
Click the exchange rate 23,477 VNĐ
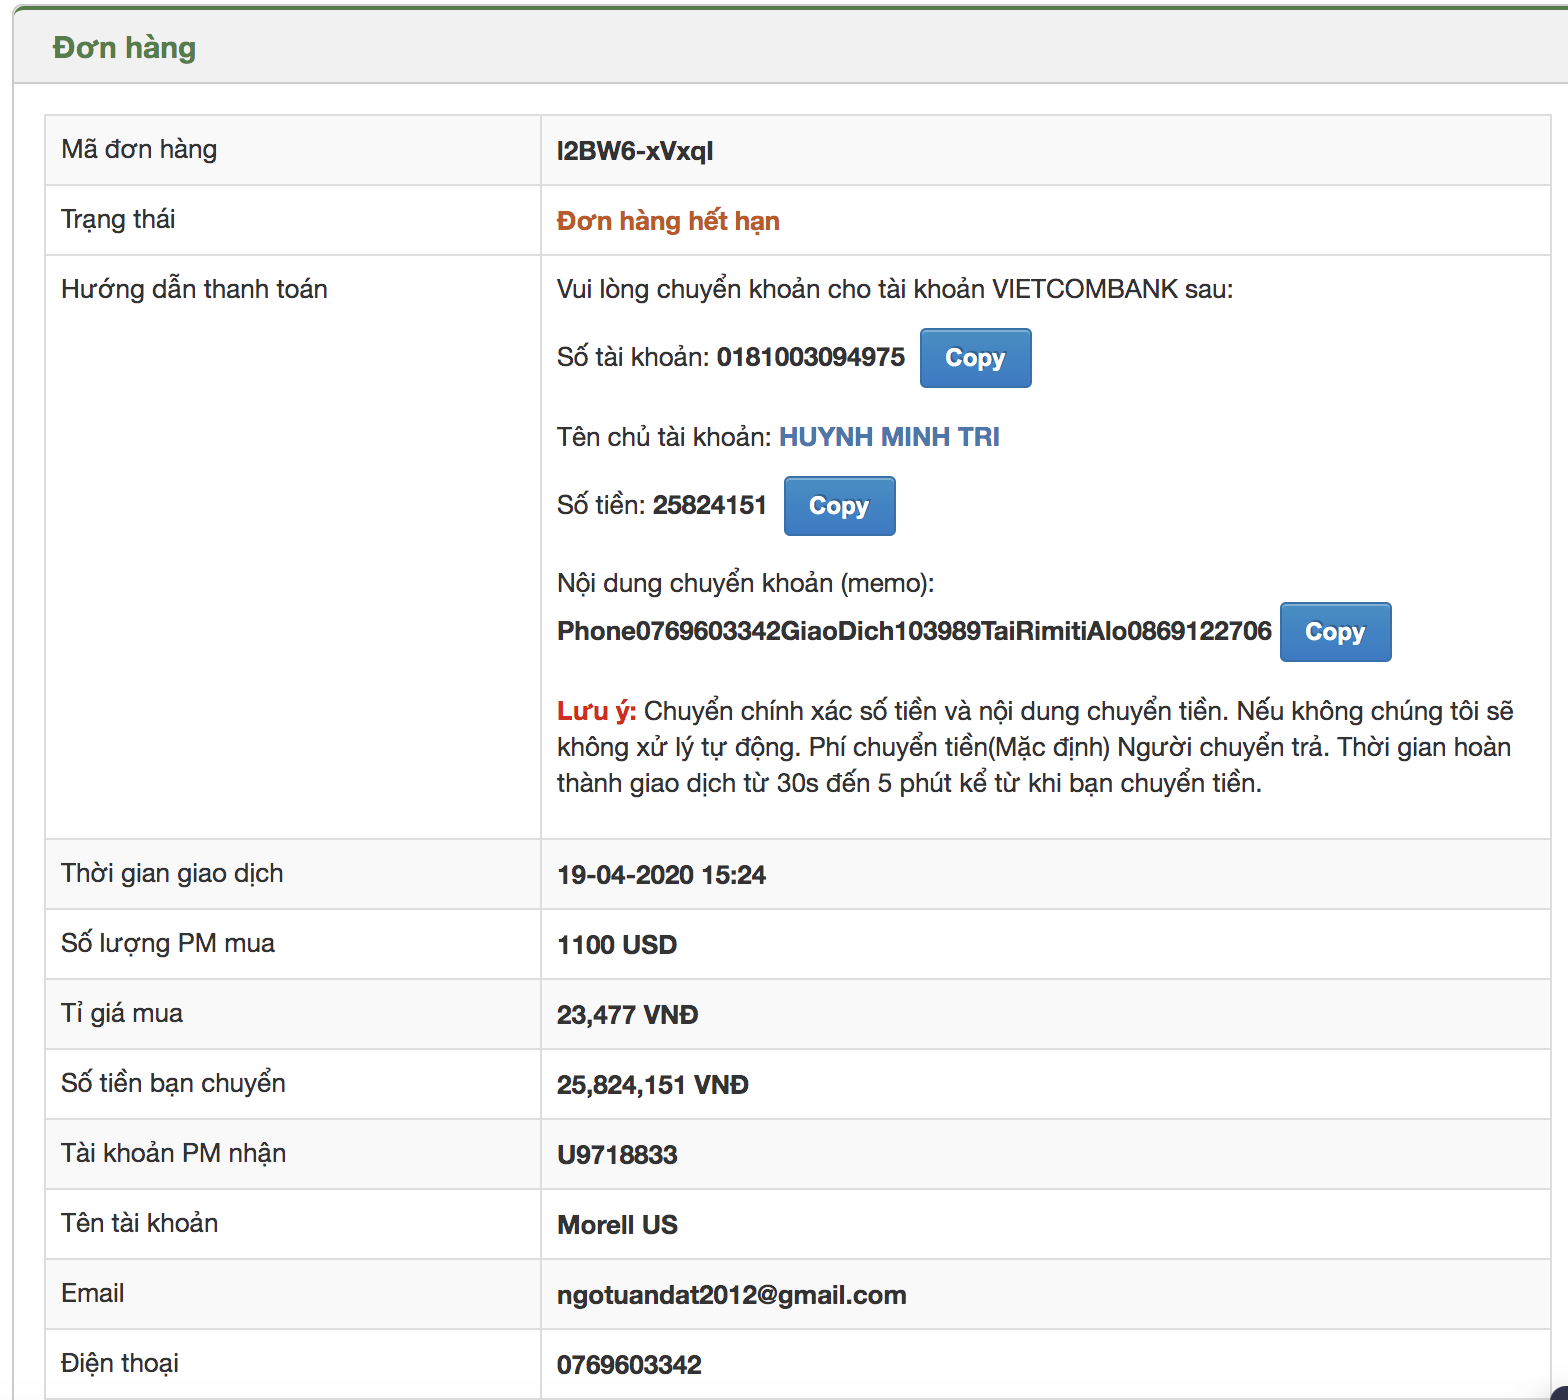tap(628, 1015)
